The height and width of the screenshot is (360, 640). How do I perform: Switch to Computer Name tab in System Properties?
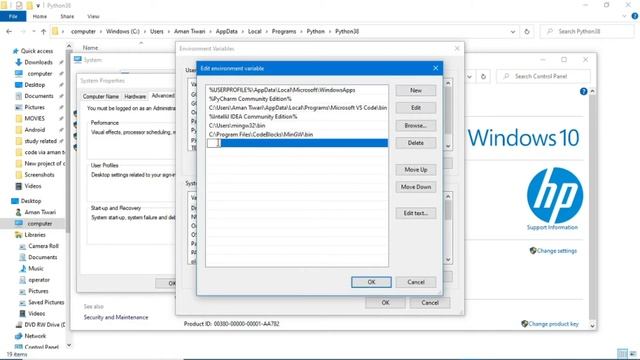coord(101,96)
